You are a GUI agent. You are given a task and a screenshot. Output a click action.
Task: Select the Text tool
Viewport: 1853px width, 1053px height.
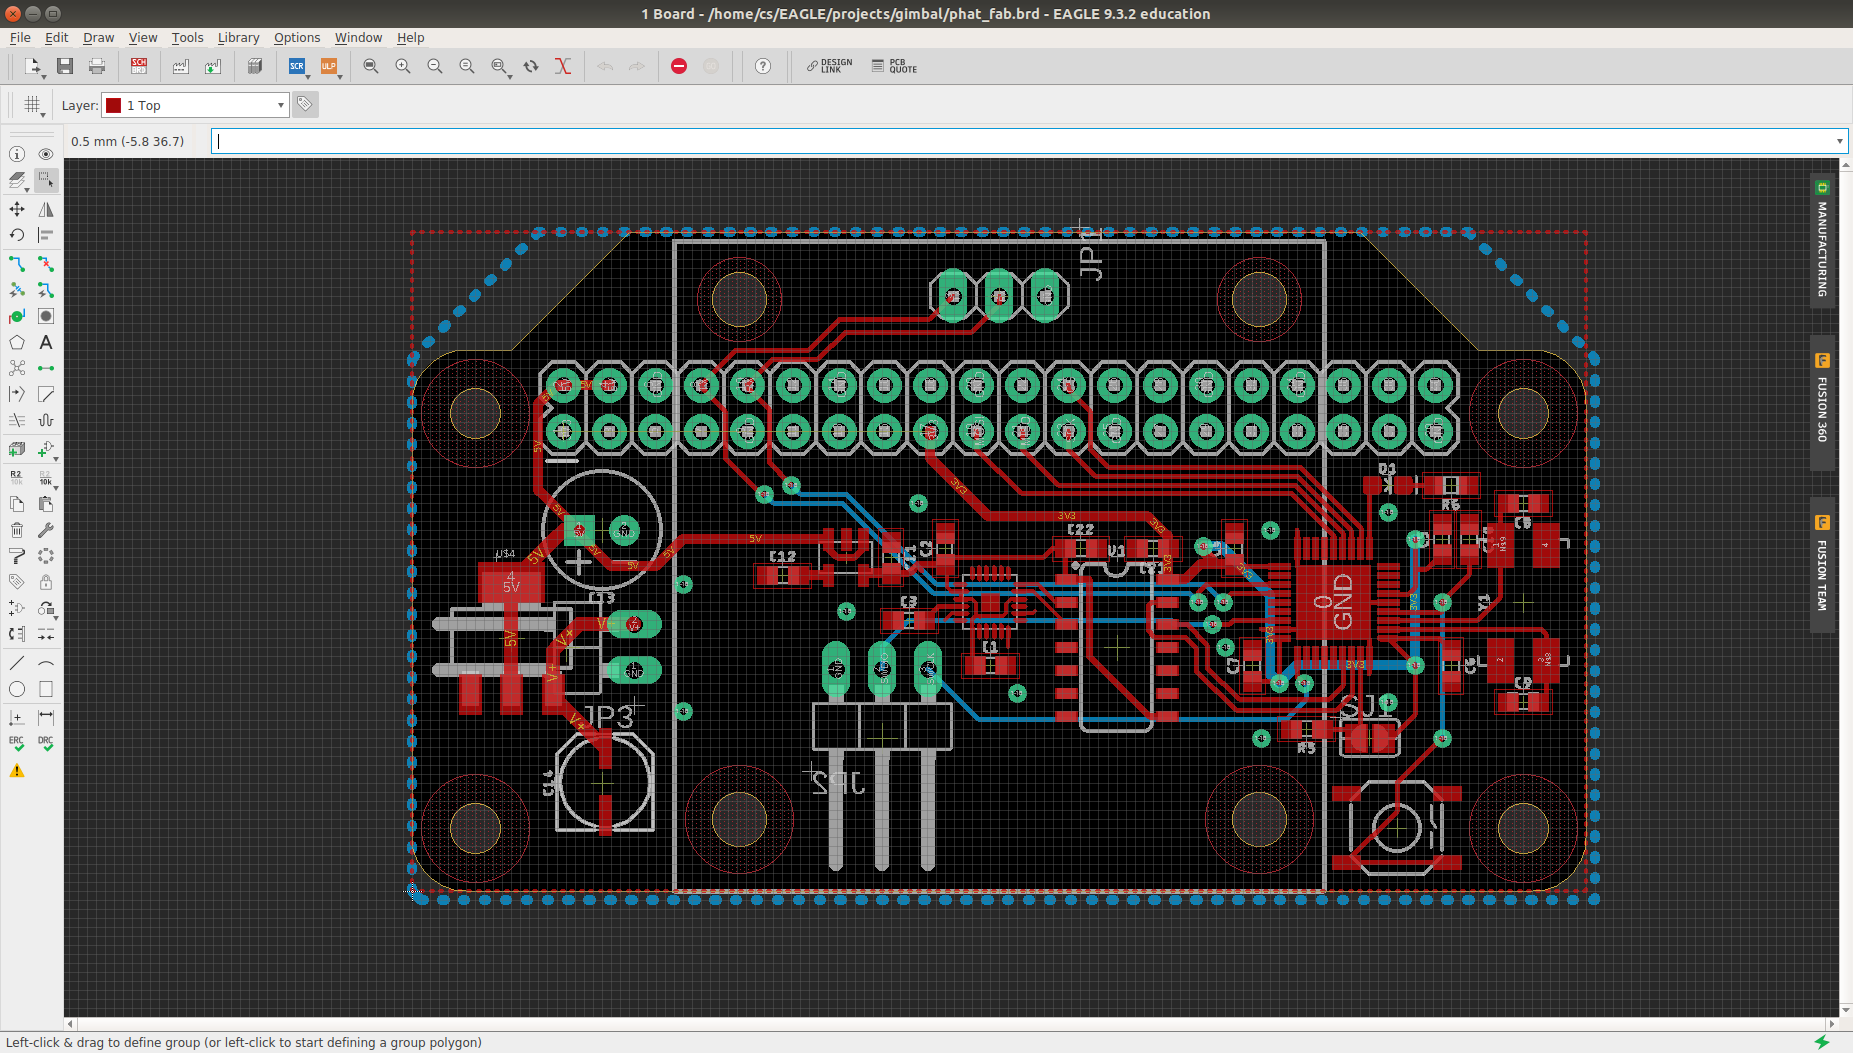(46, 342)
